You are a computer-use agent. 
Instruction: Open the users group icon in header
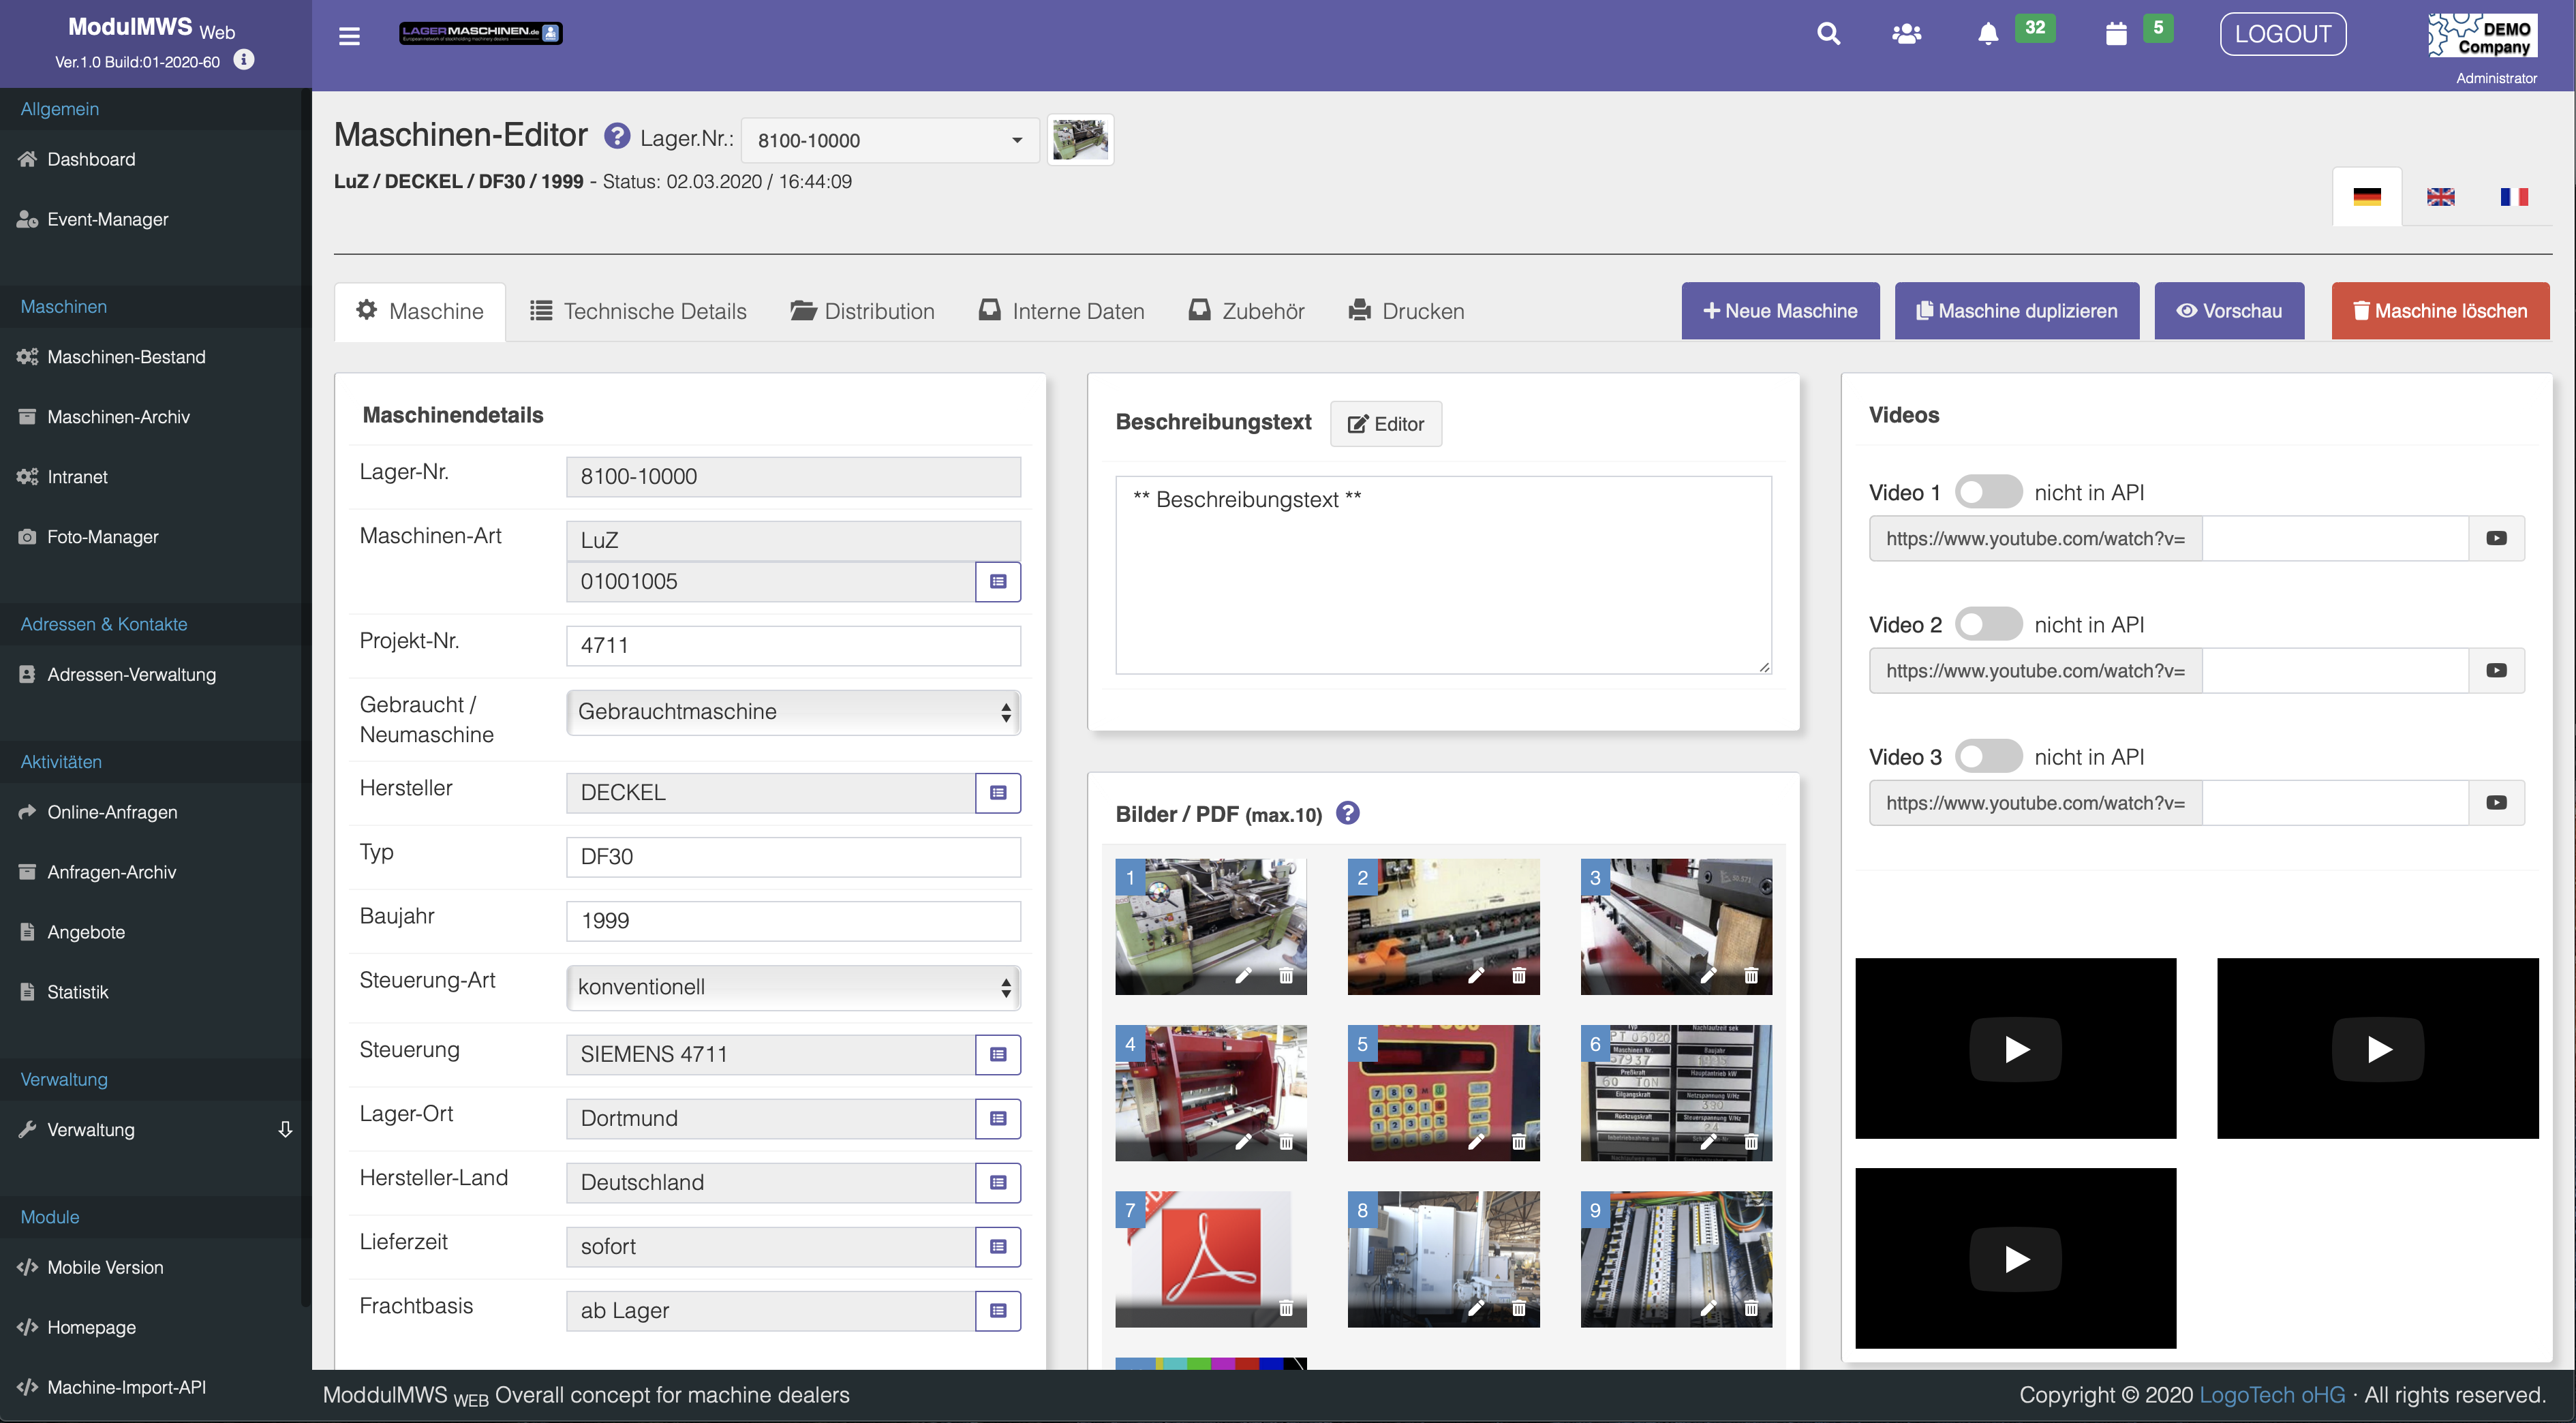pos(1906,34)
